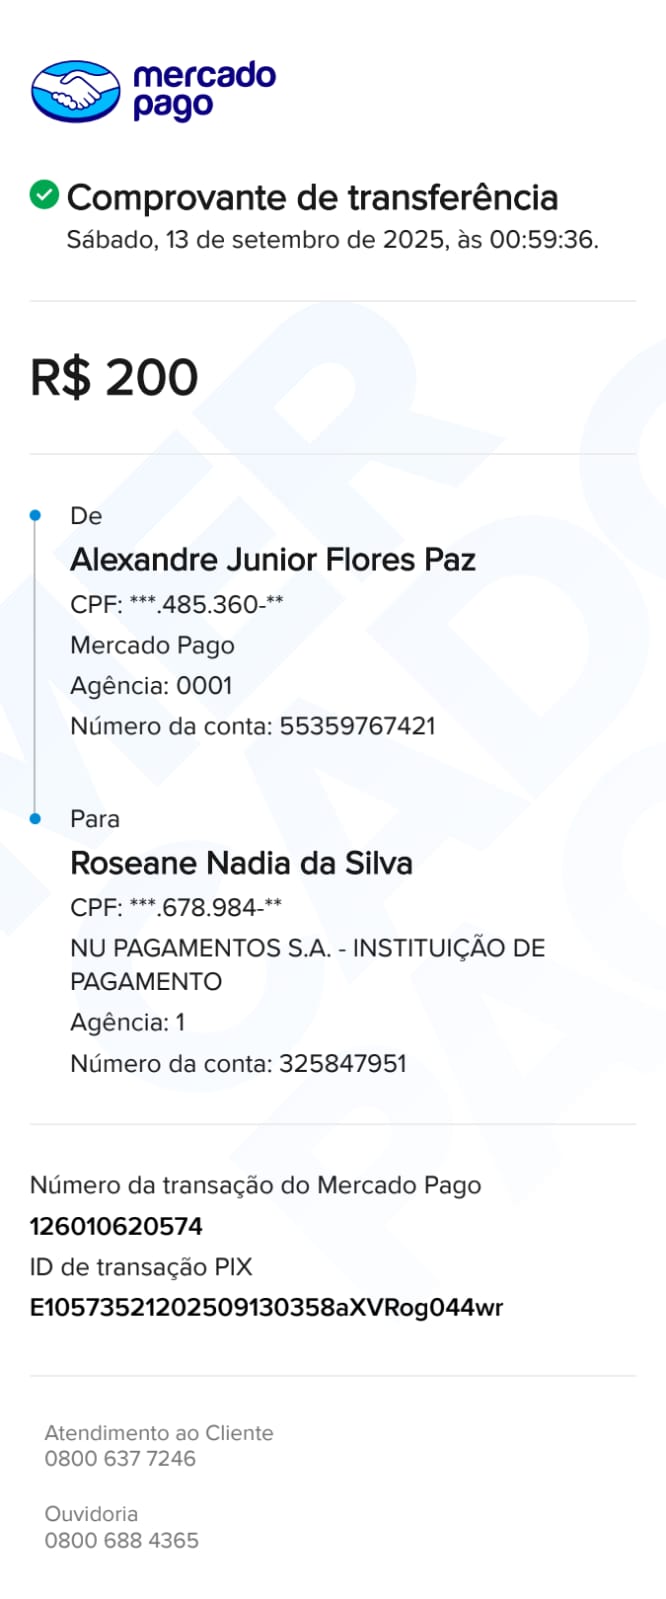Select the recipient CPF ***.678.984-**
This screenshot has width=666, height=1599.
click(x=176, y=907)
